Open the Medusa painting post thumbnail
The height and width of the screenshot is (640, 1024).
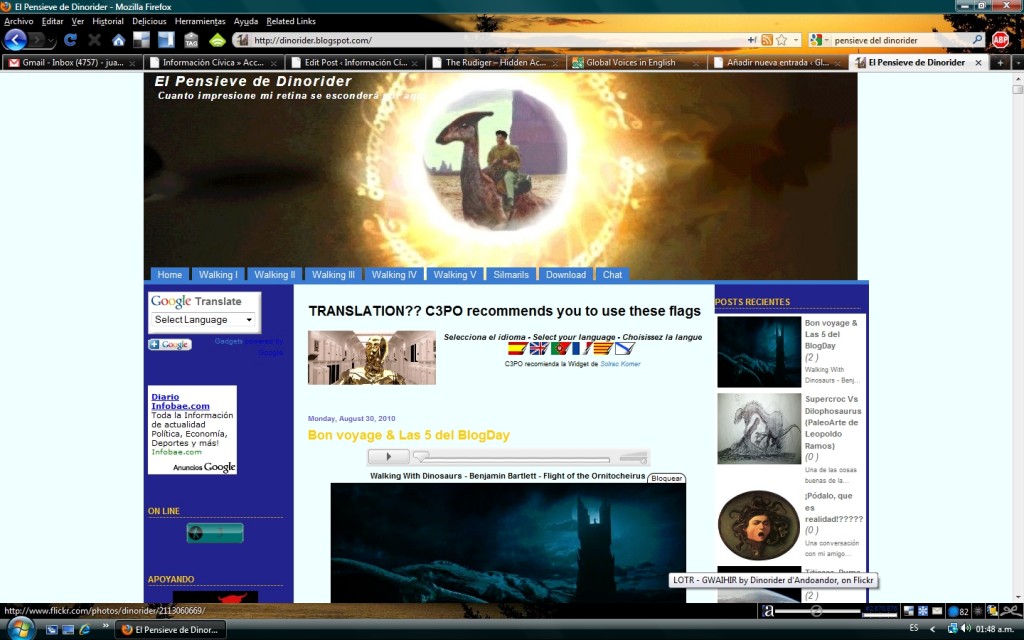(759, 525)
